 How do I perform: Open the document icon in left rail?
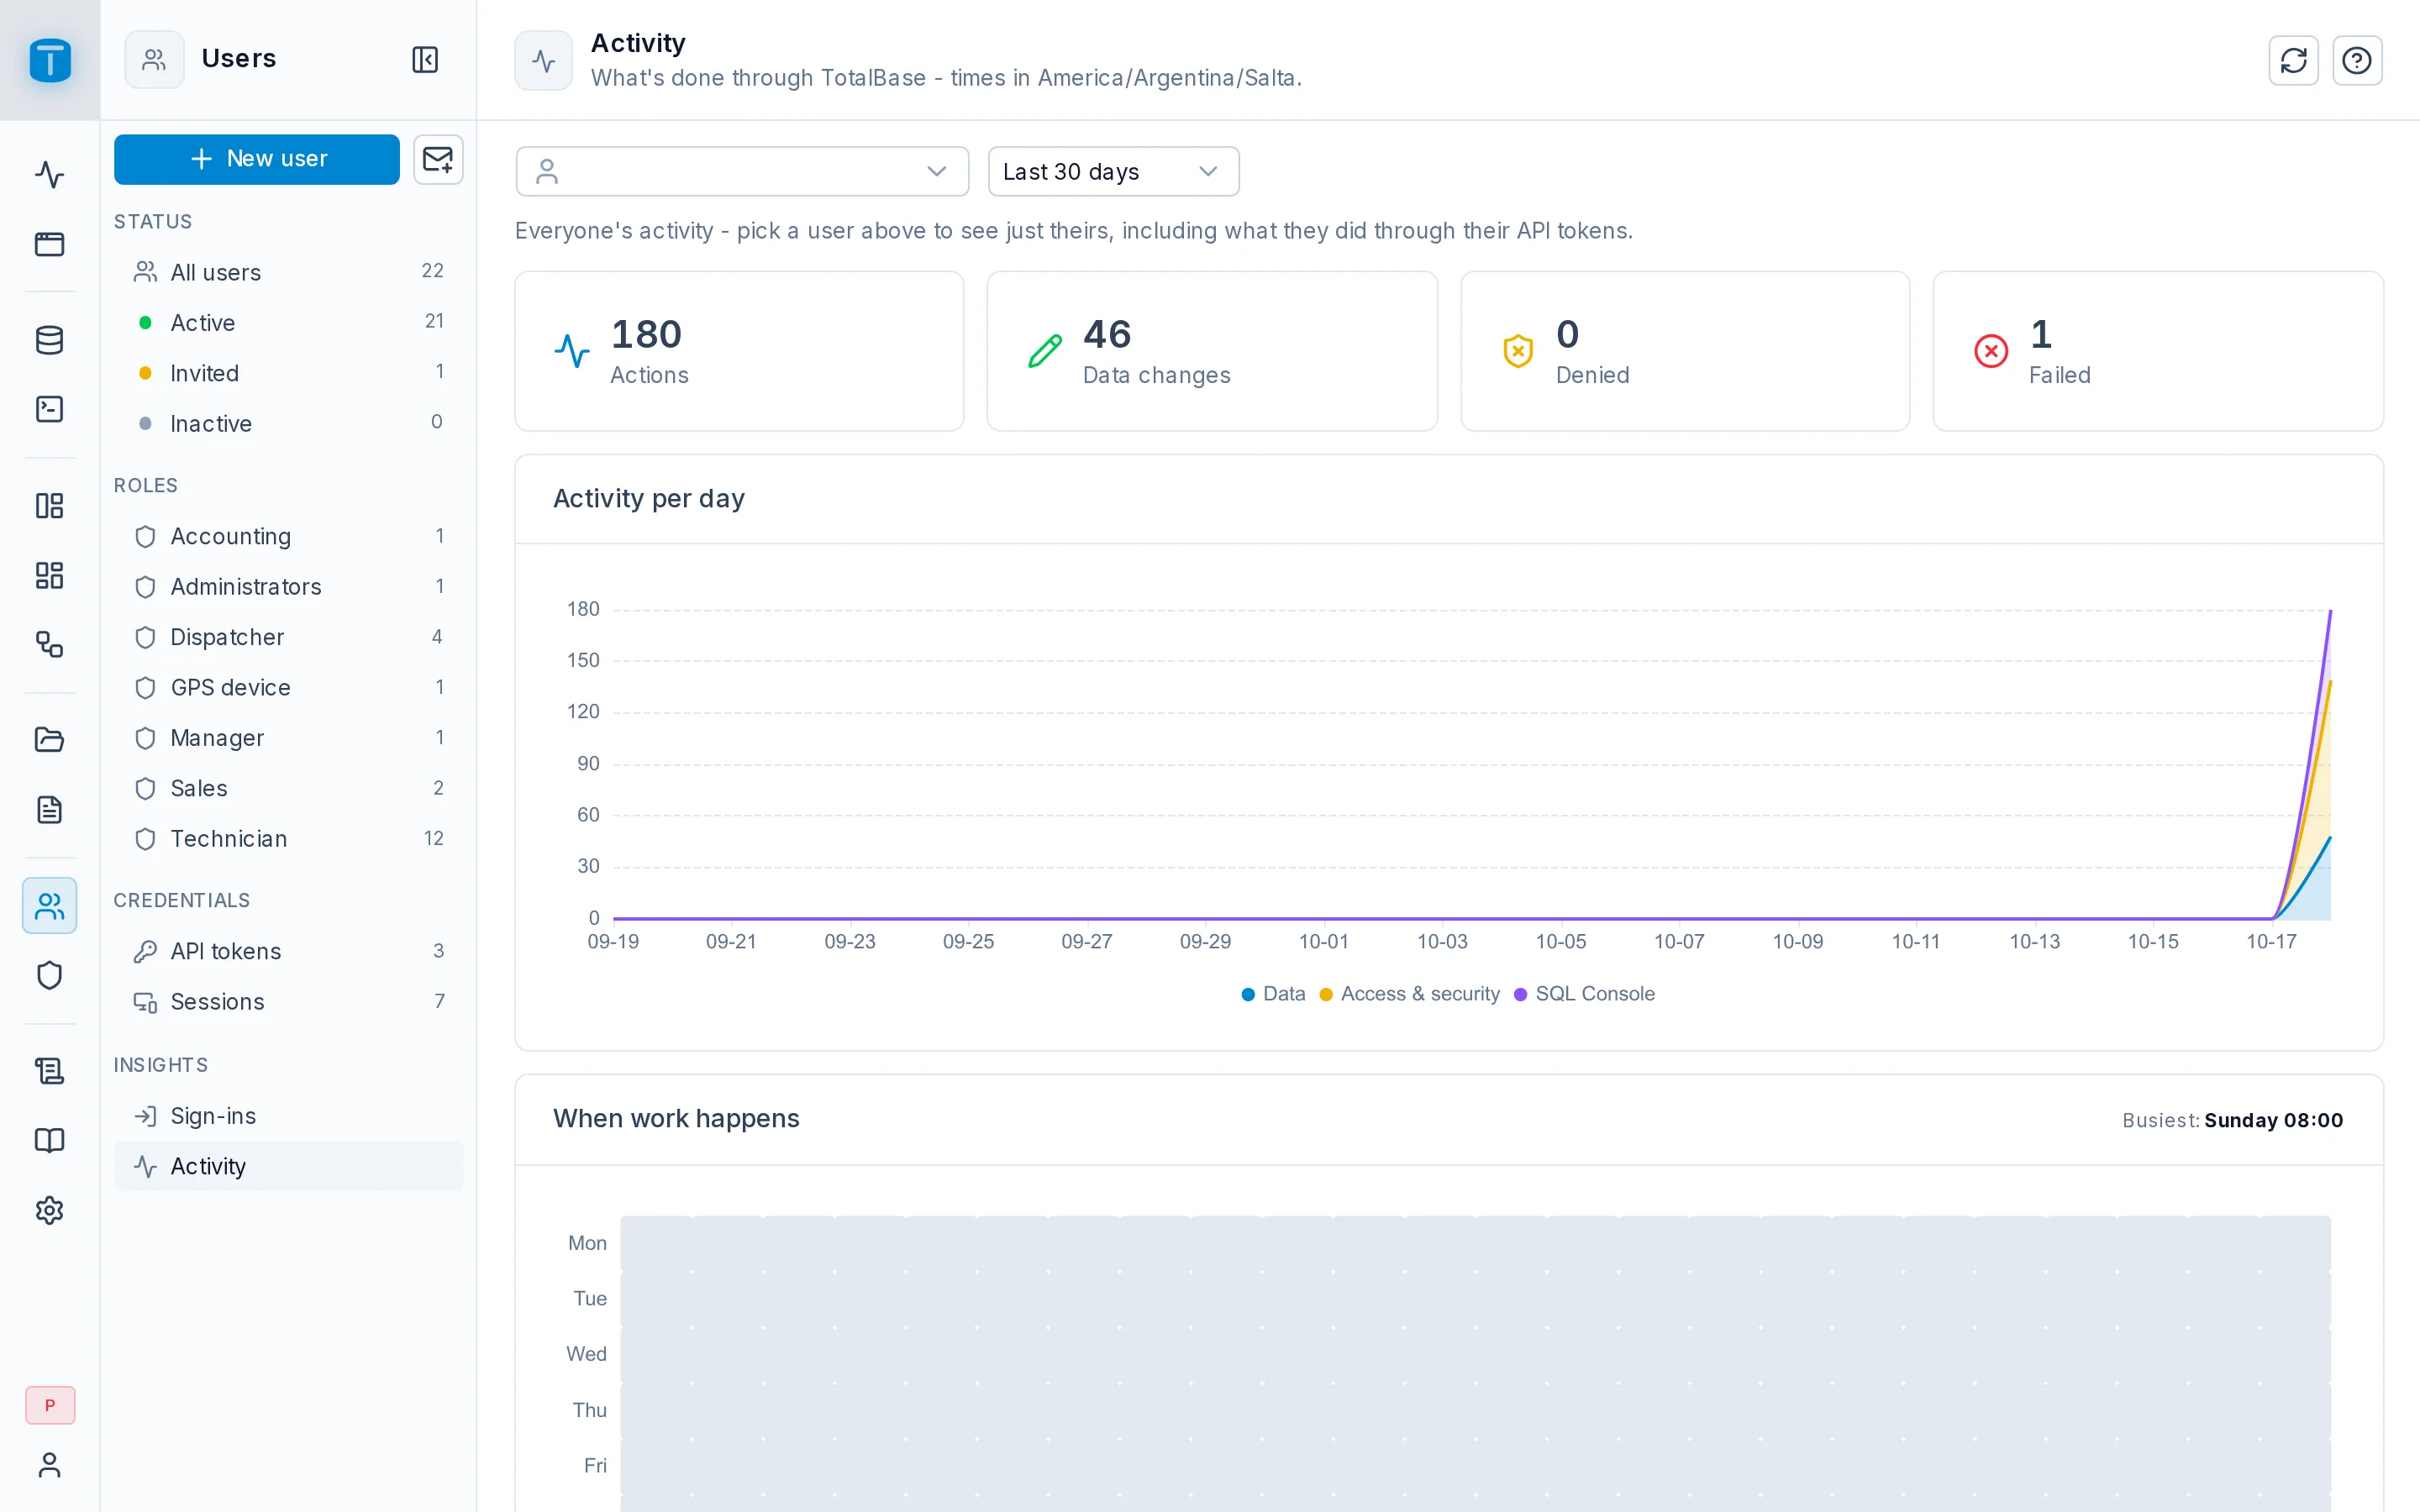pyautogui.click(x=50, y=809)
